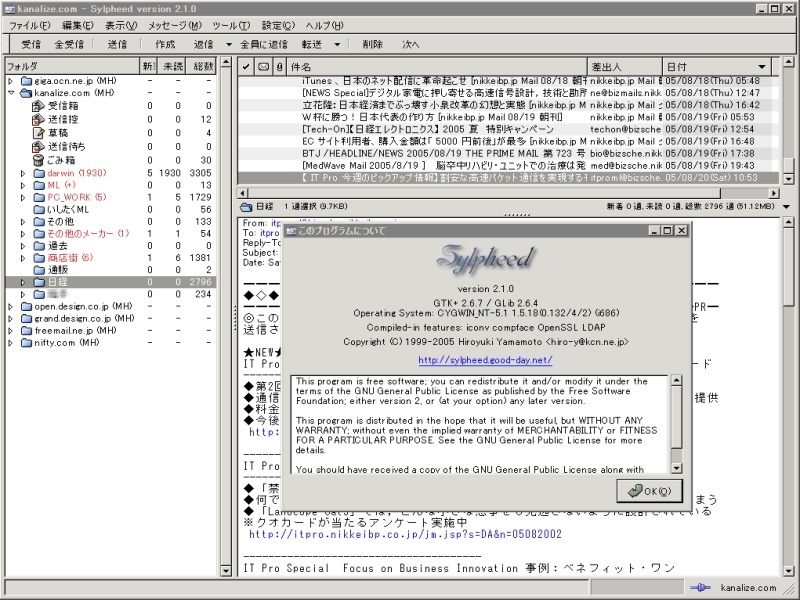Select the [Tech-On] 日経エレクトロニクス message
Screen dimensions: 800x600
508,130
